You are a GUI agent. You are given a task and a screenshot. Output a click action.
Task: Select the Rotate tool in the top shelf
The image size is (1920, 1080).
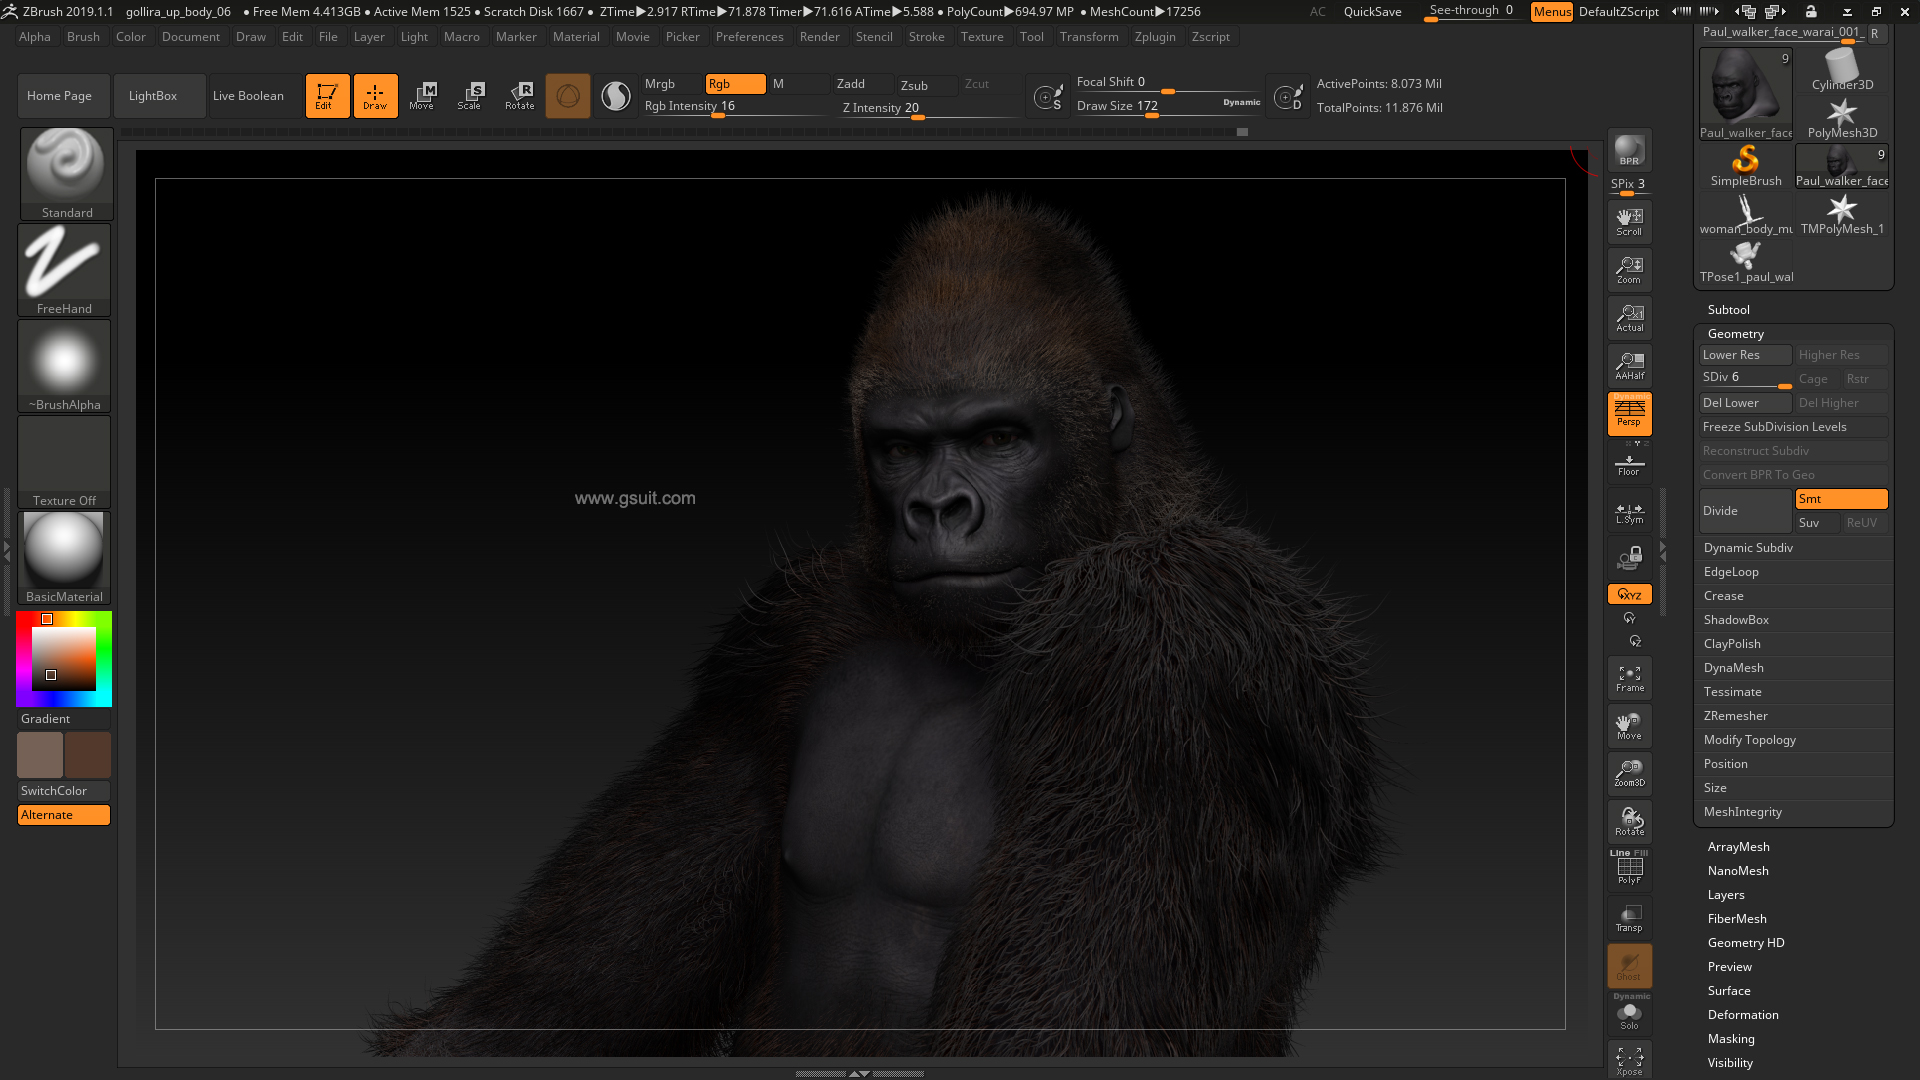(x=520, y=96)
